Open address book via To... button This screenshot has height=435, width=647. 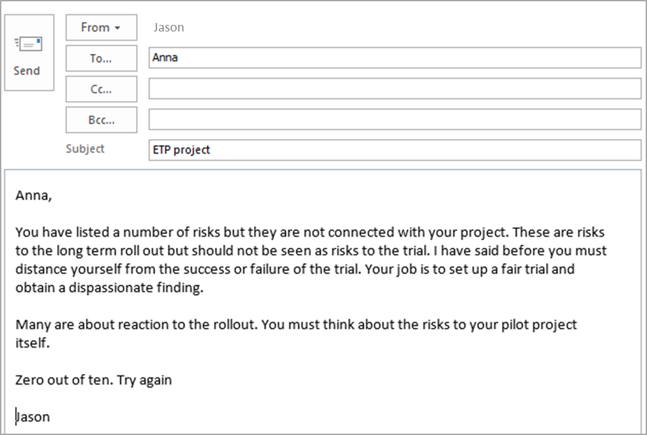[x=101, y=58]
